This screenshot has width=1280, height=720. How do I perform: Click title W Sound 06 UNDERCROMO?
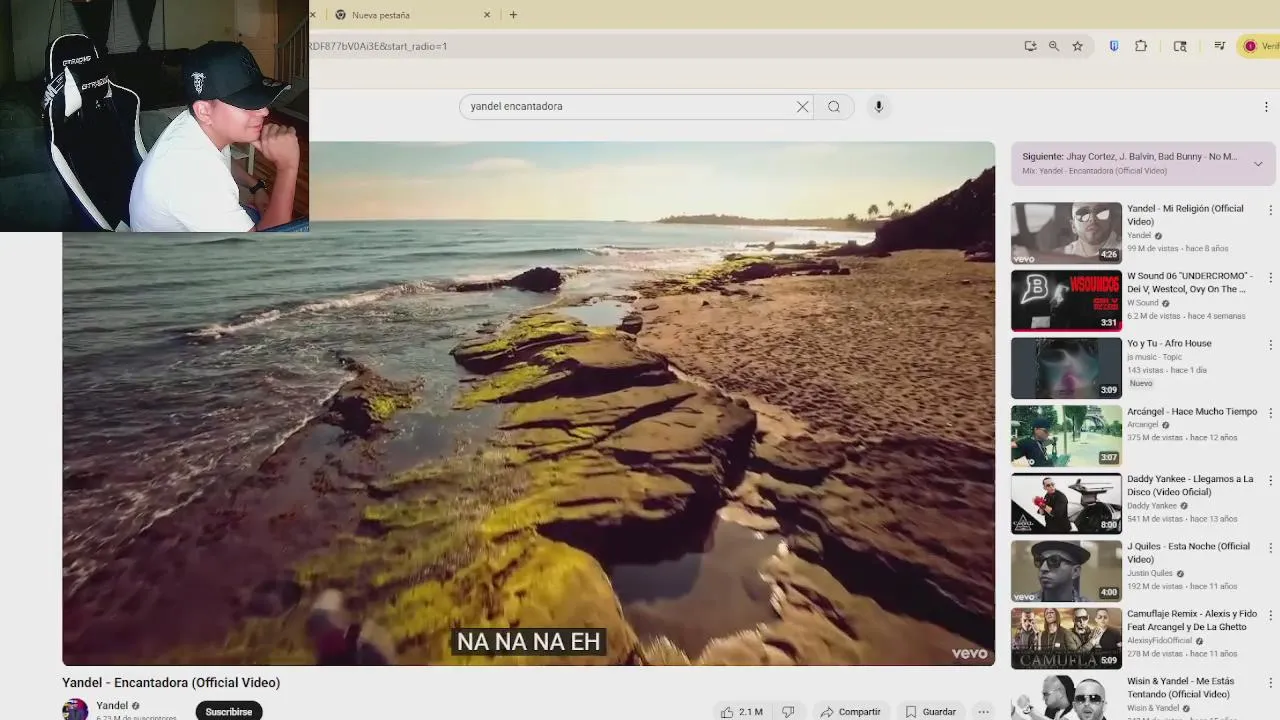1190,282
